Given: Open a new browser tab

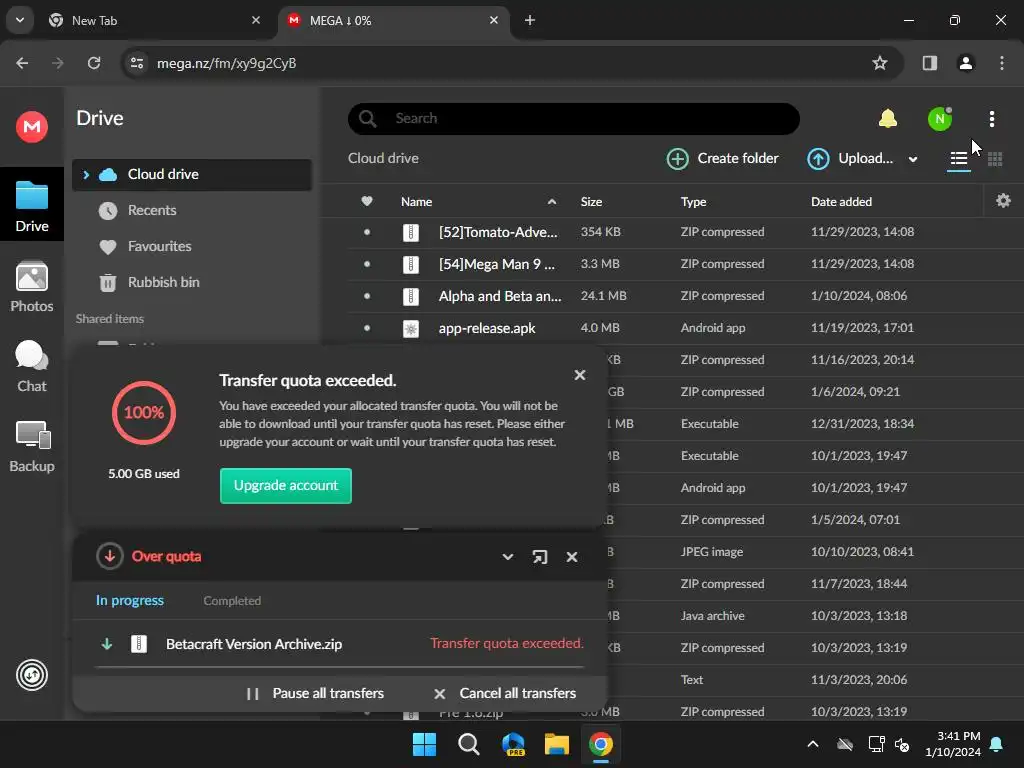Looking at the screenshot, I should (x=530, y=20).
